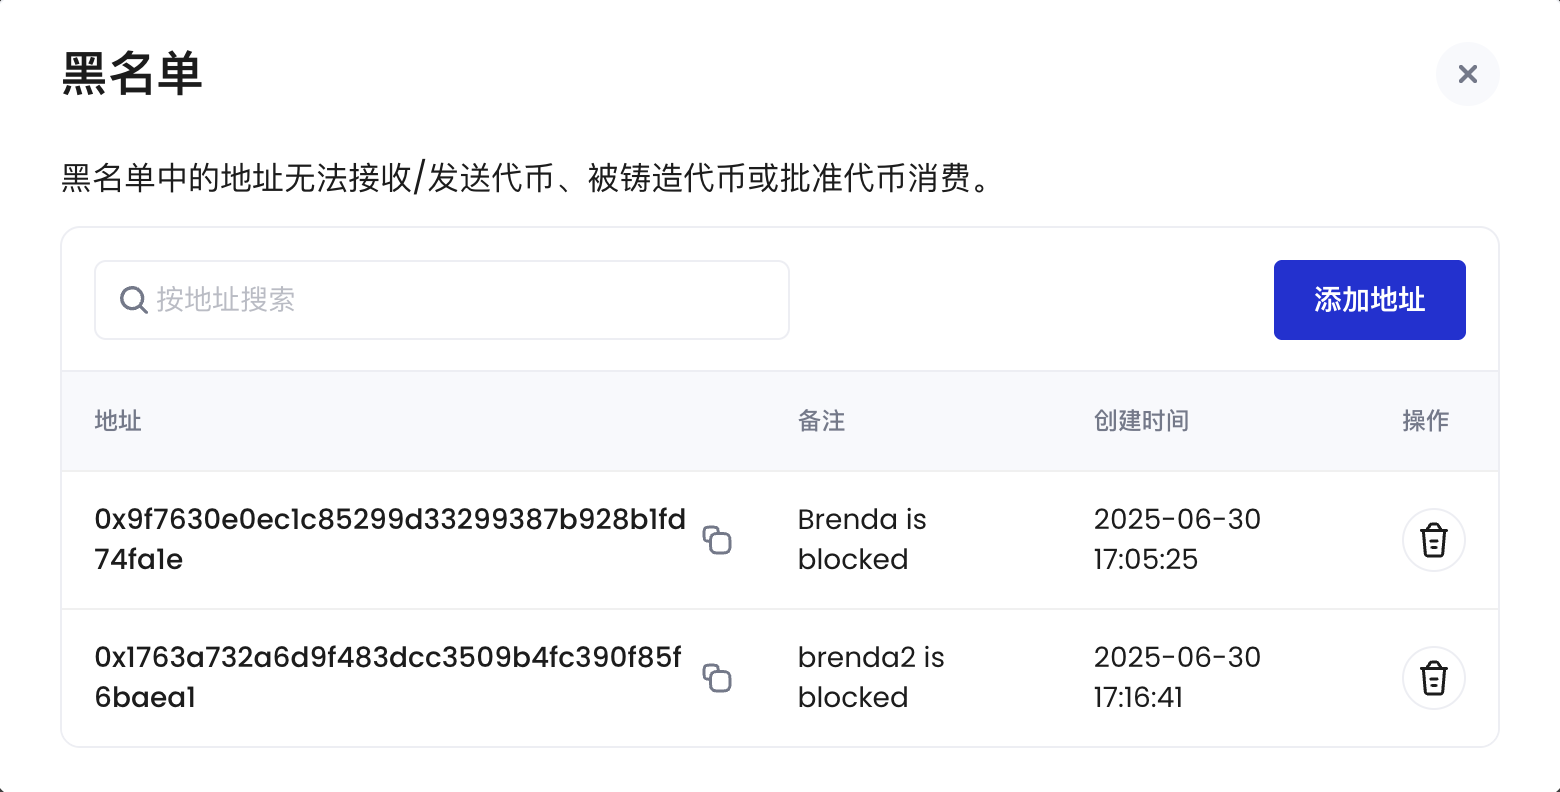Click the copy icon next to address 0x9f7630e0ec1c

point(718,540)
